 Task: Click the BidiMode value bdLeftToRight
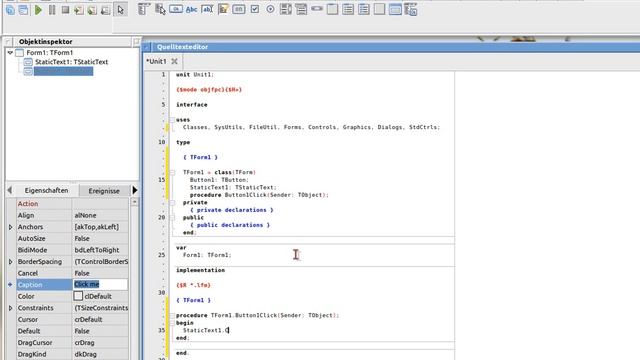[x=97, y=250]
